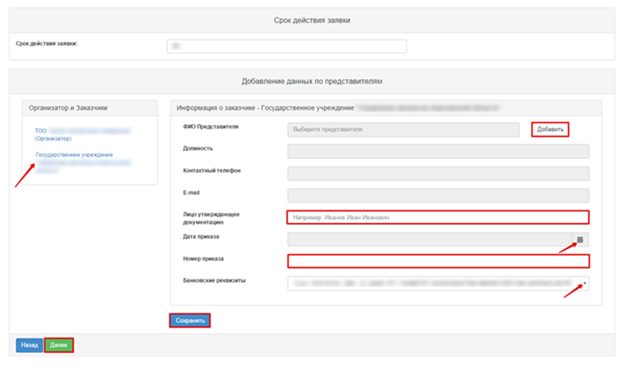
Task: Select the Государственное учреждение customer link
Action: click(83, 162)
